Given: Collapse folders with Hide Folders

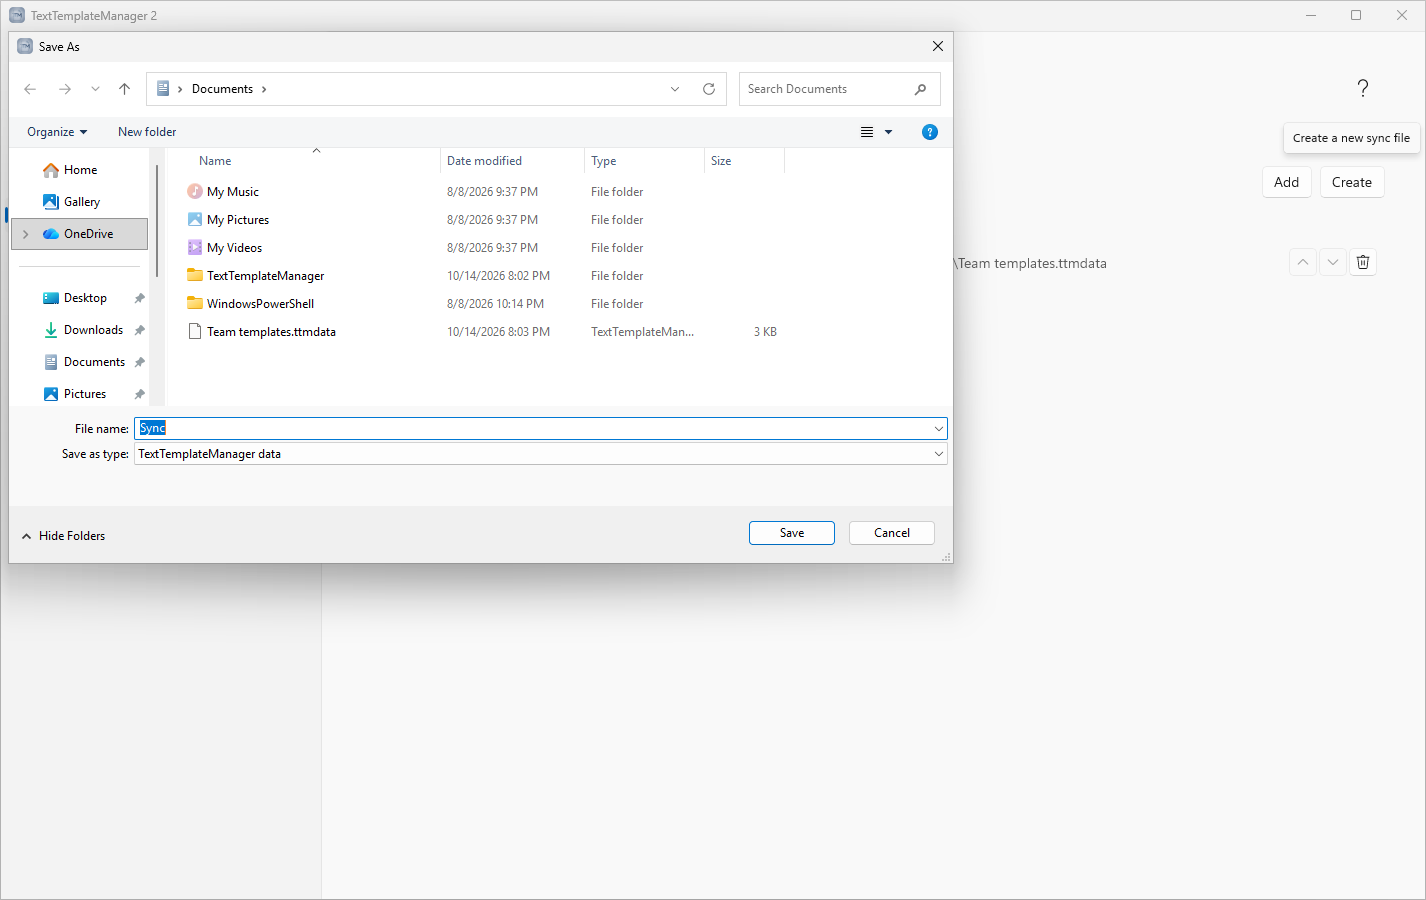Looking at the screenshot, I should click(x=63, y=536).
